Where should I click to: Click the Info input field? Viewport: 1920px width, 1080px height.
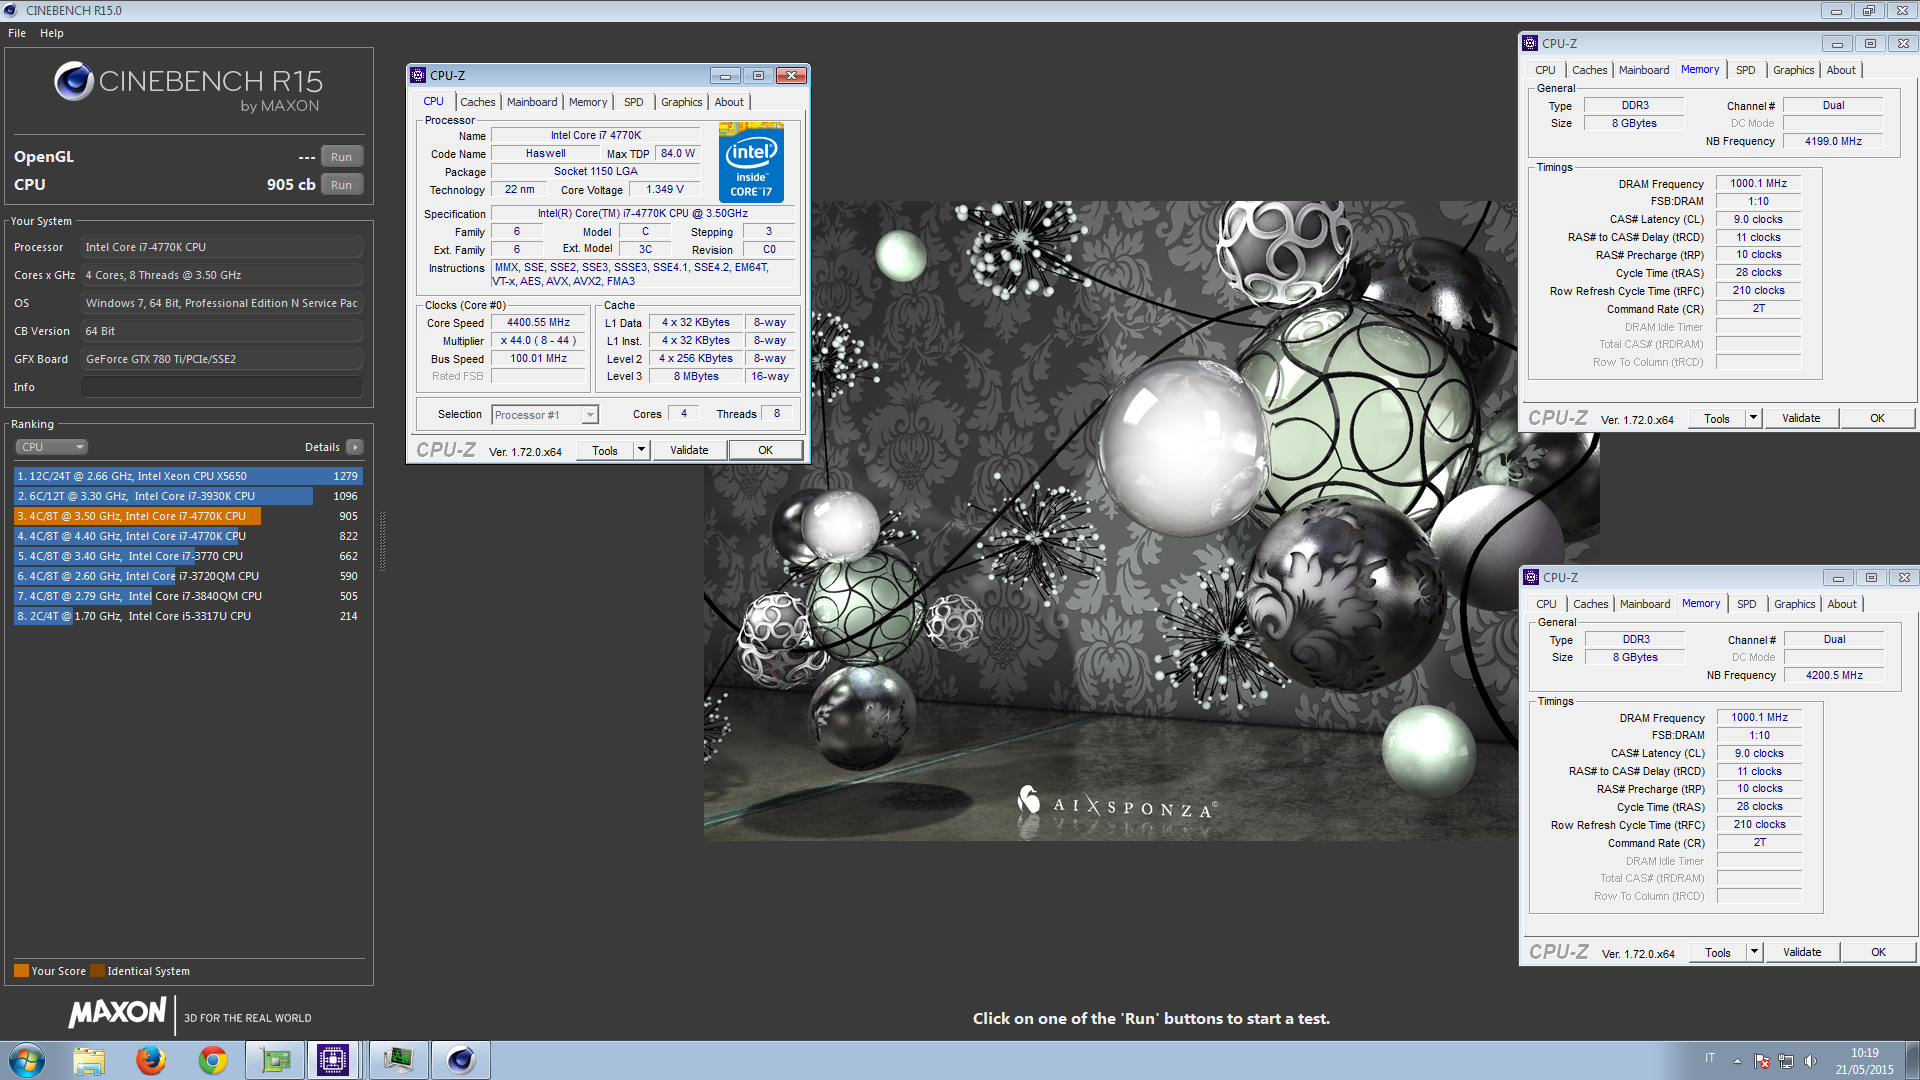click(222, 387)
